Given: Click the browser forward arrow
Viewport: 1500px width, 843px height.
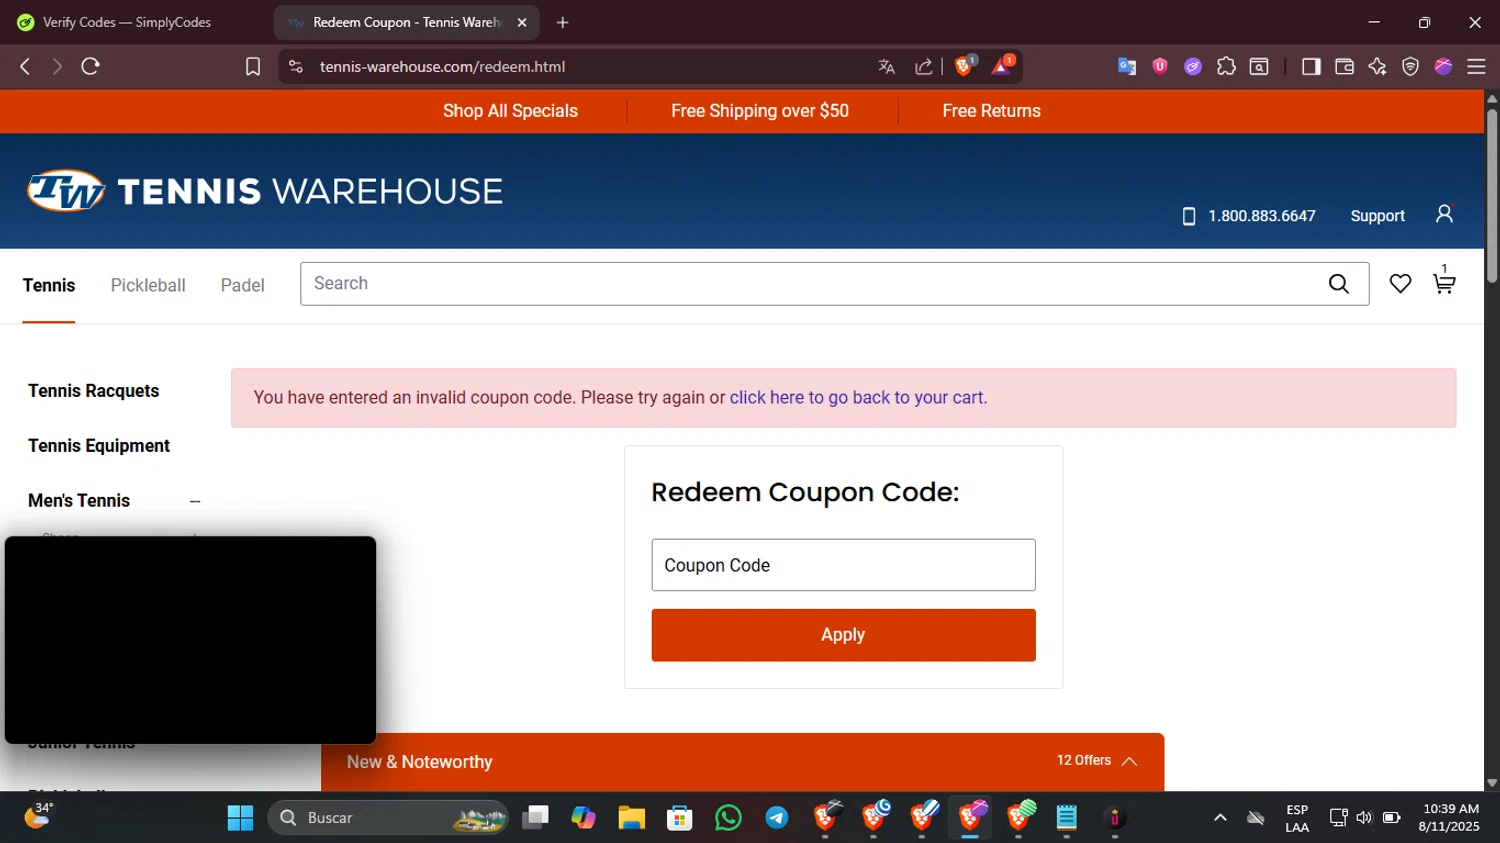Looking at the screenshot, I should (57, 66).
